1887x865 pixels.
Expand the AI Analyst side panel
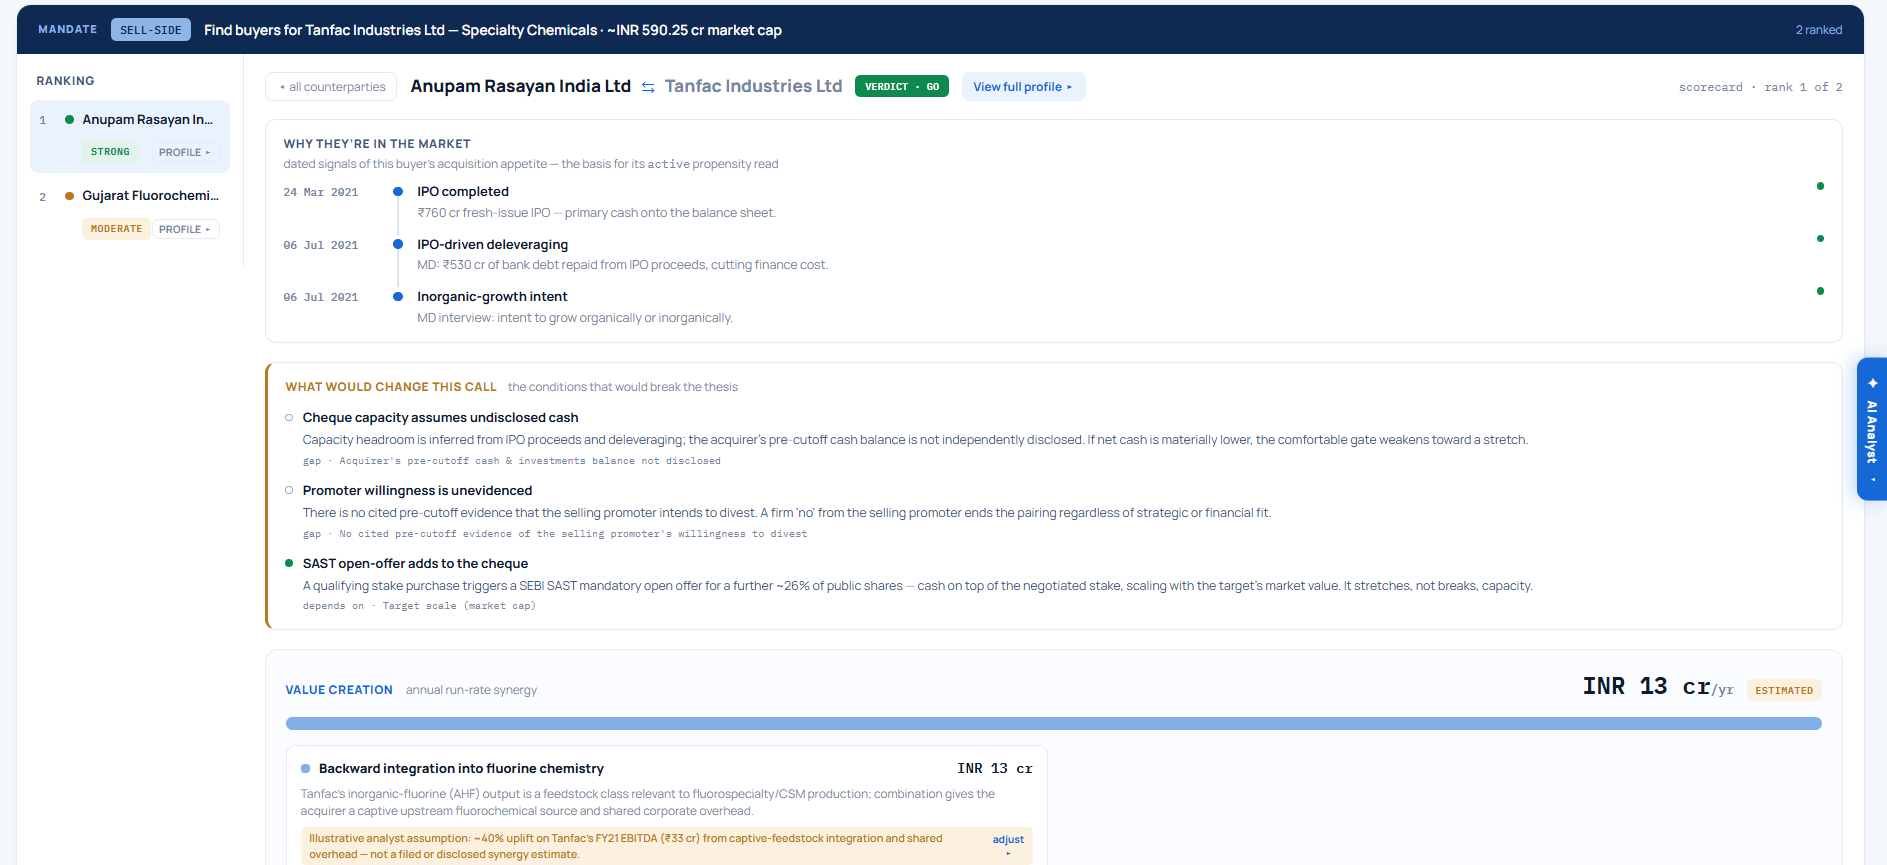pyautogui.click(x=1872, y=429)
